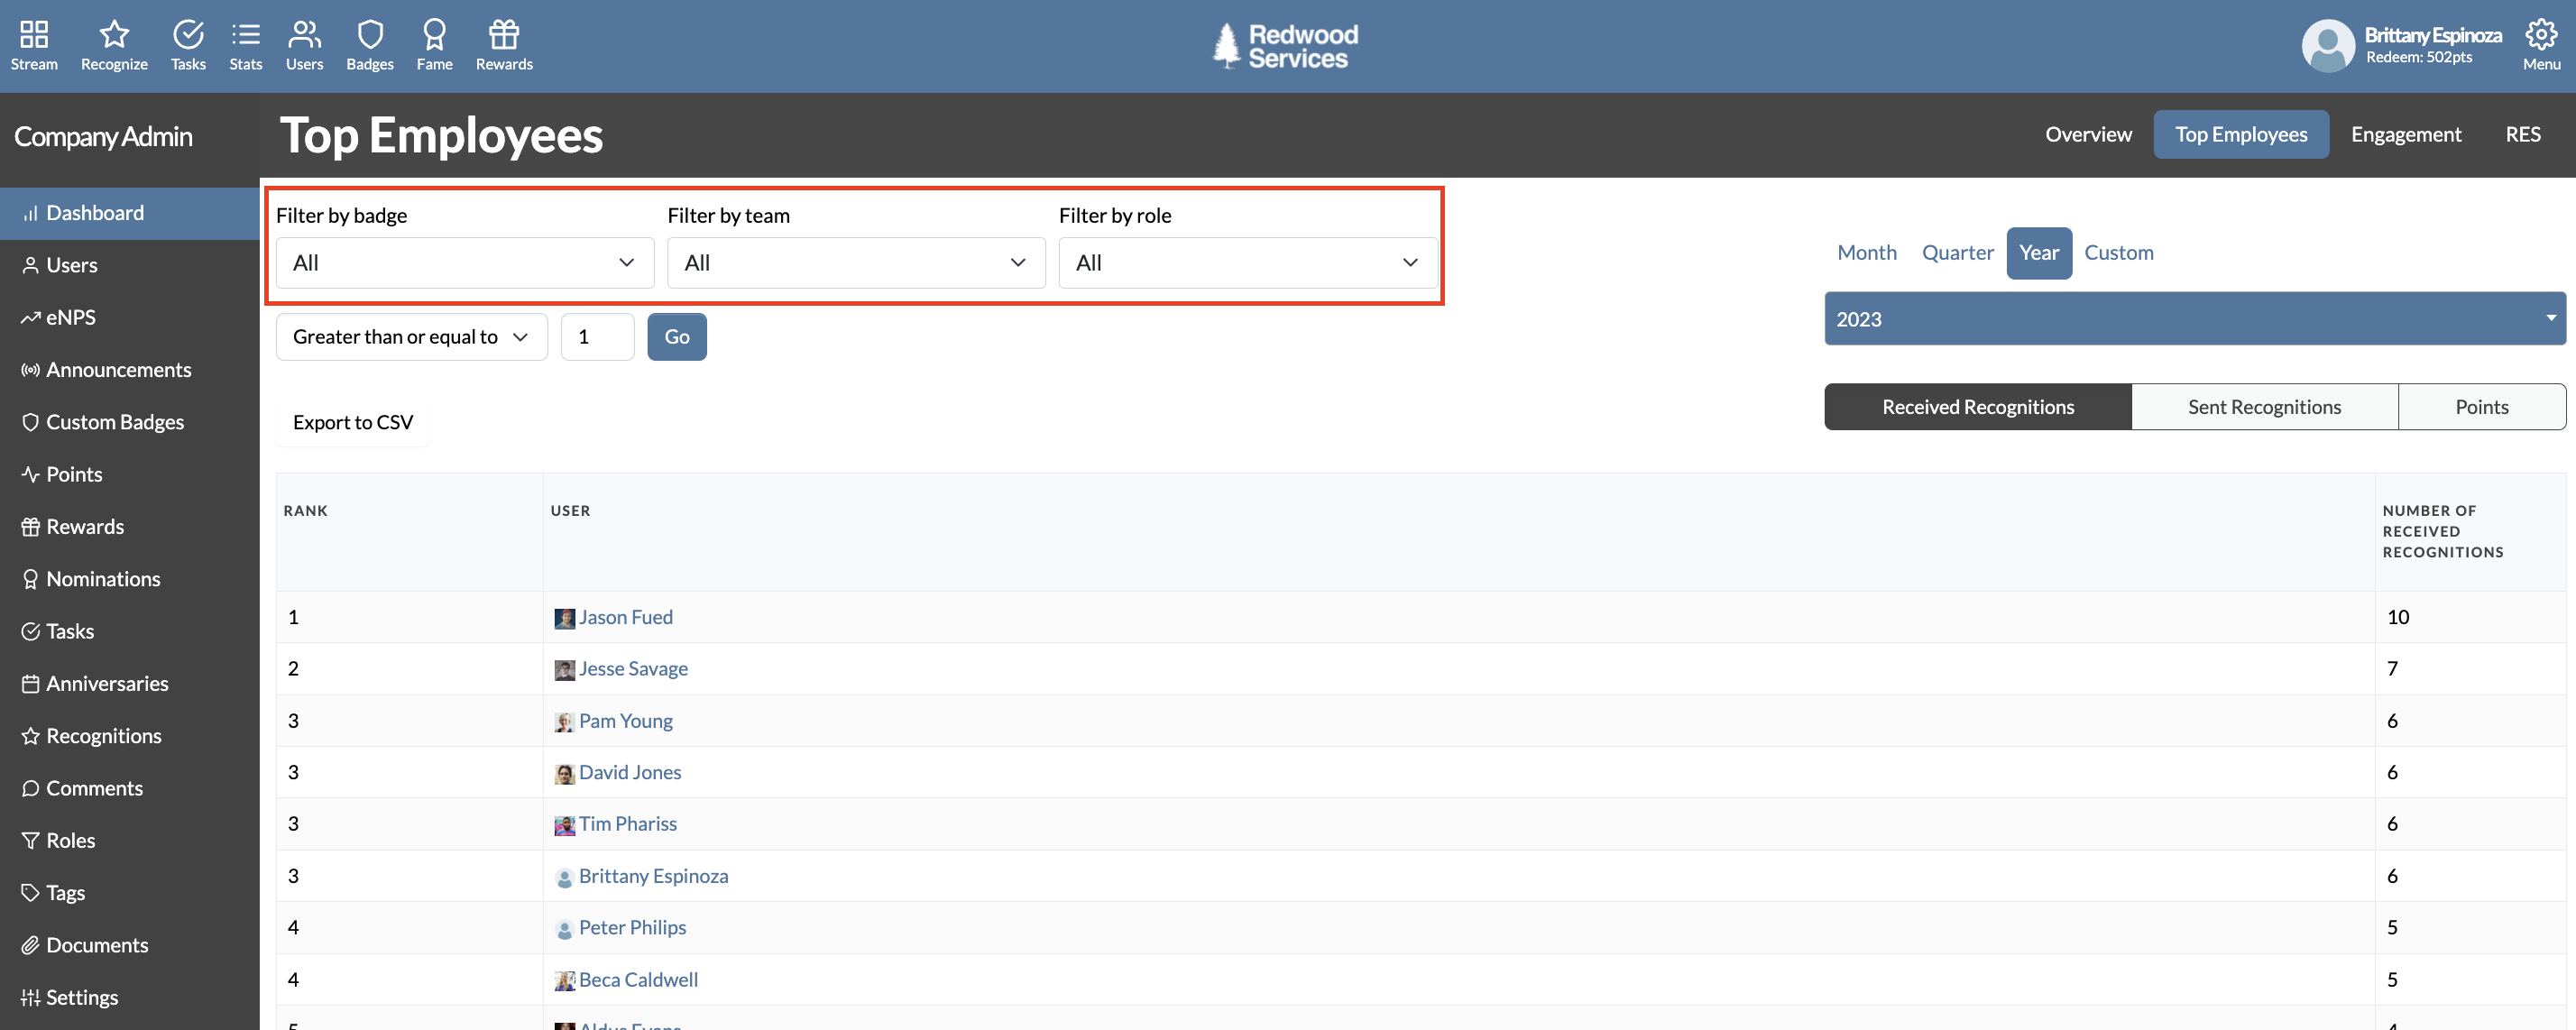The height and width of the screenshot is (1030, 2576).
Task: Open Tim Phariss's profile link
Action: 627,824
